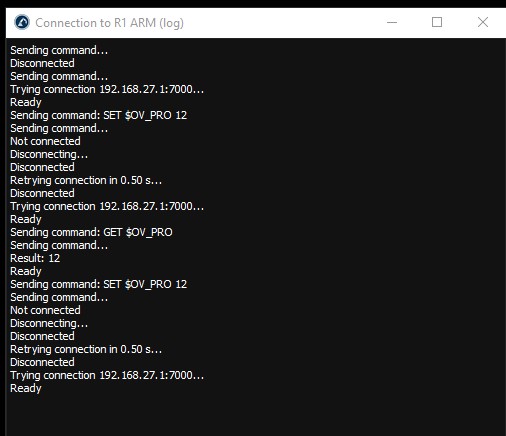Viewport: 506px width, 436px height.
Task: Minimize the Connection to R1 ARM log window
Action: click(392, 22)
